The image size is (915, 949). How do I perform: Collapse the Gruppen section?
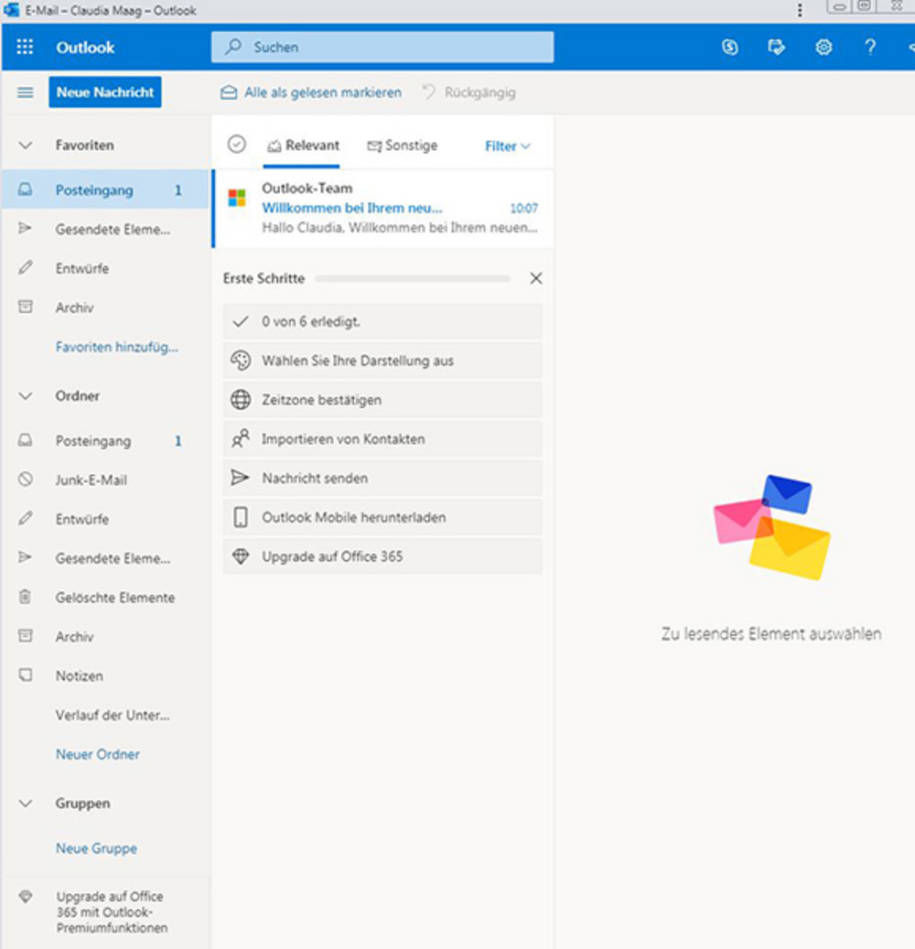[25, 803]
